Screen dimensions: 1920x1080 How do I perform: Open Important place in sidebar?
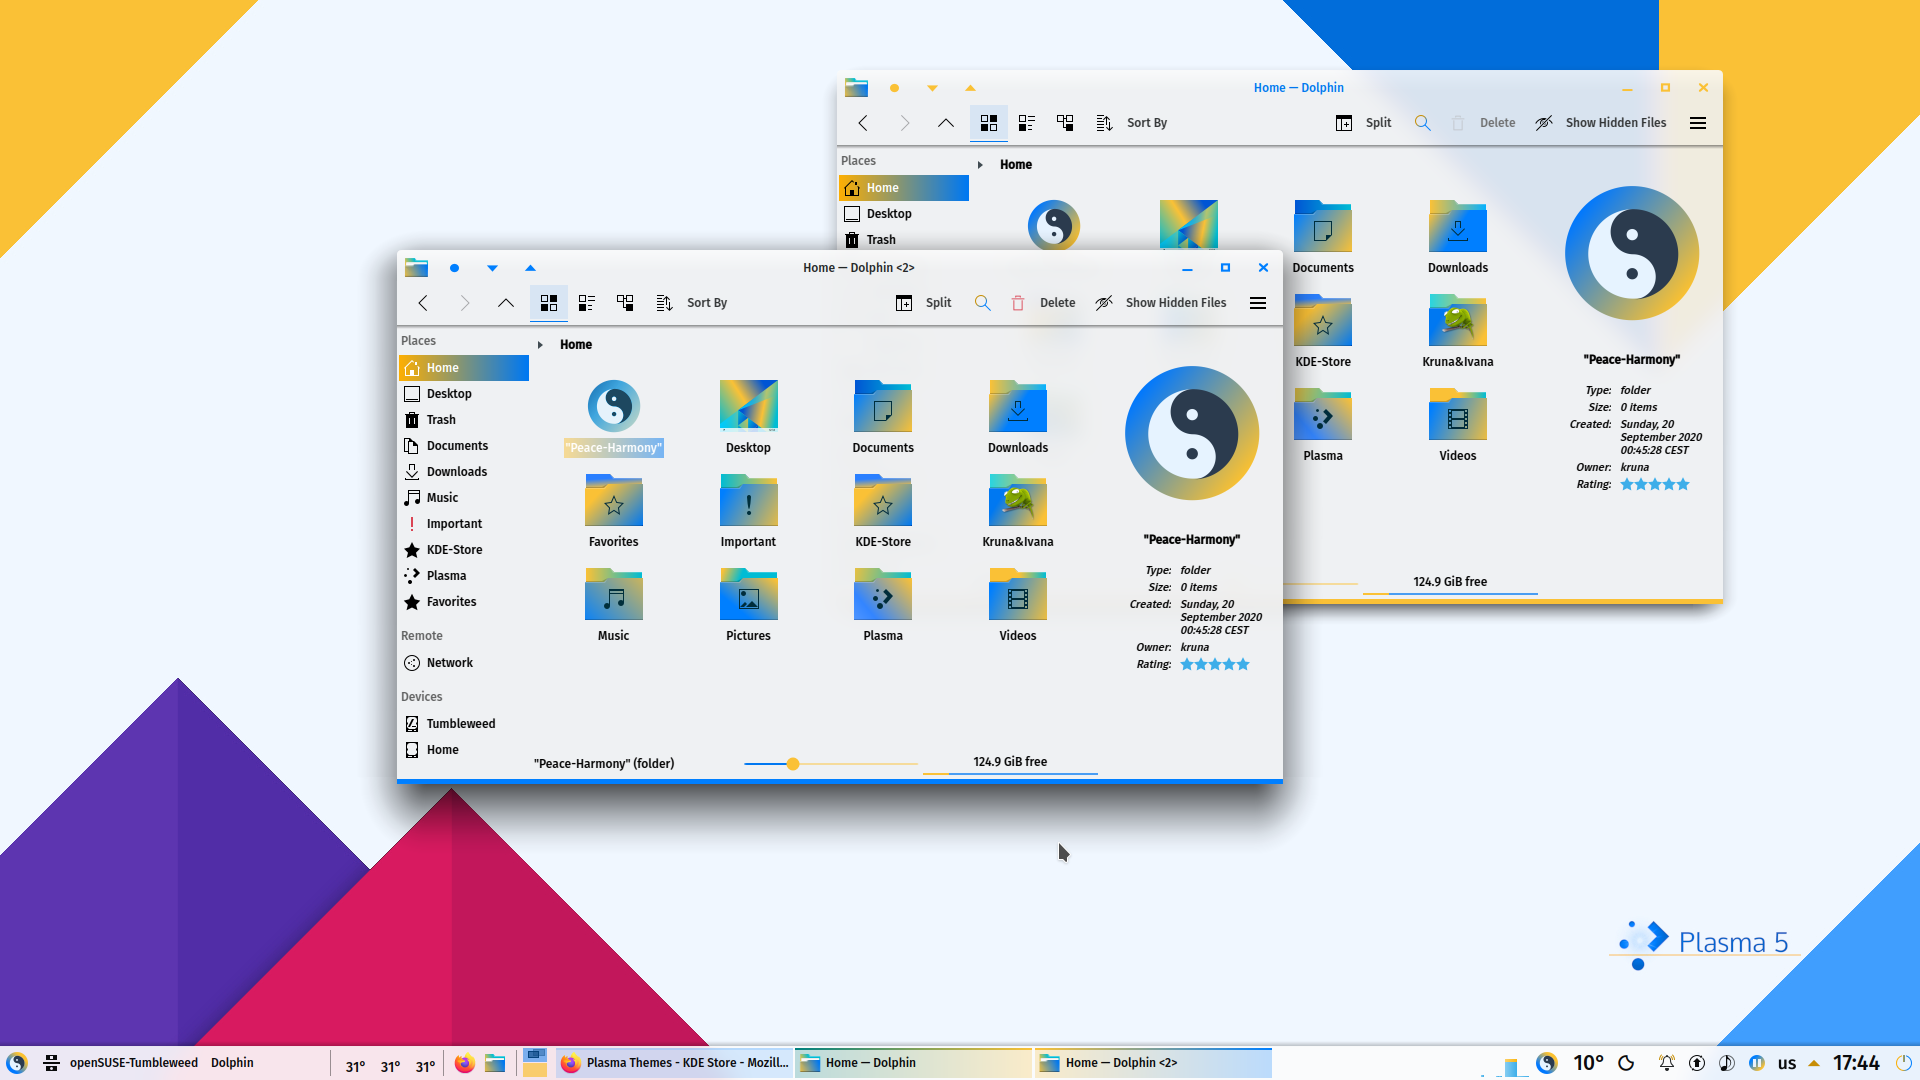pos(464,524)
